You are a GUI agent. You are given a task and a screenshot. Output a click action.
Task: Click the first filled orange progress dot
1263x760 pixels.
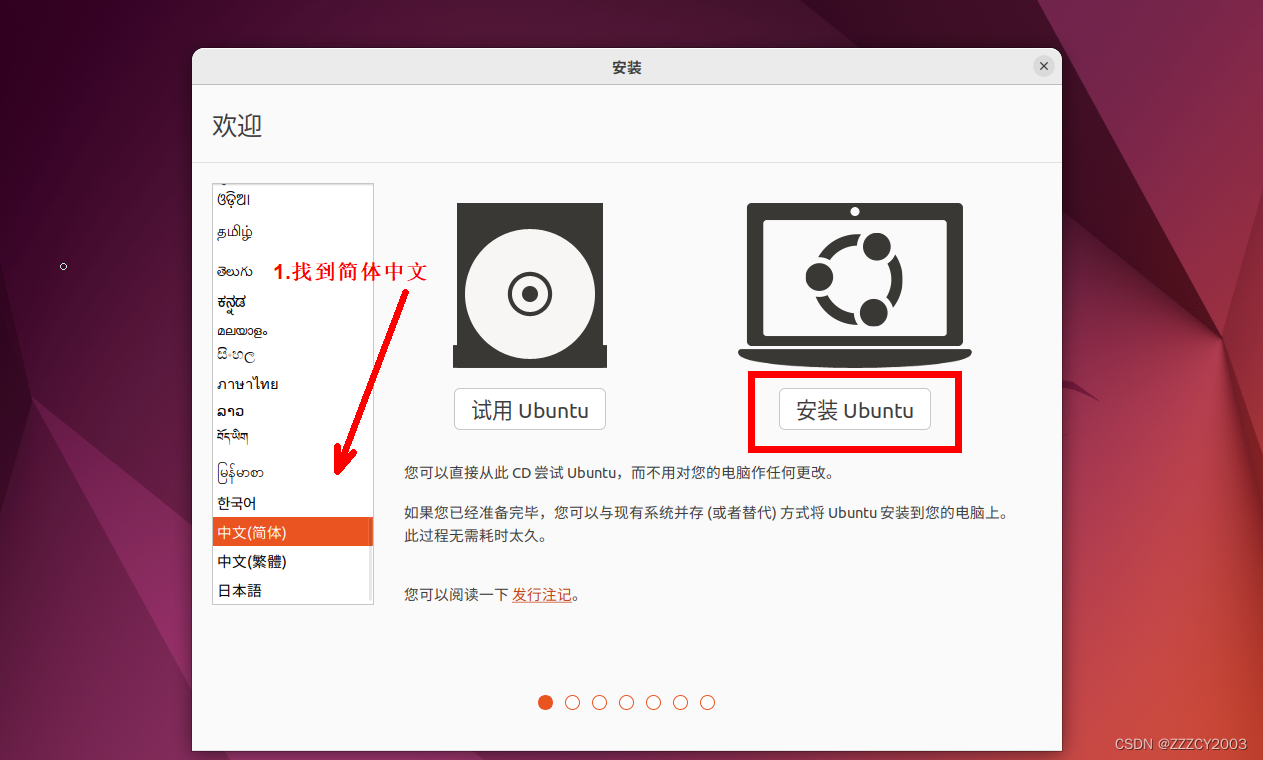[545, 702]
